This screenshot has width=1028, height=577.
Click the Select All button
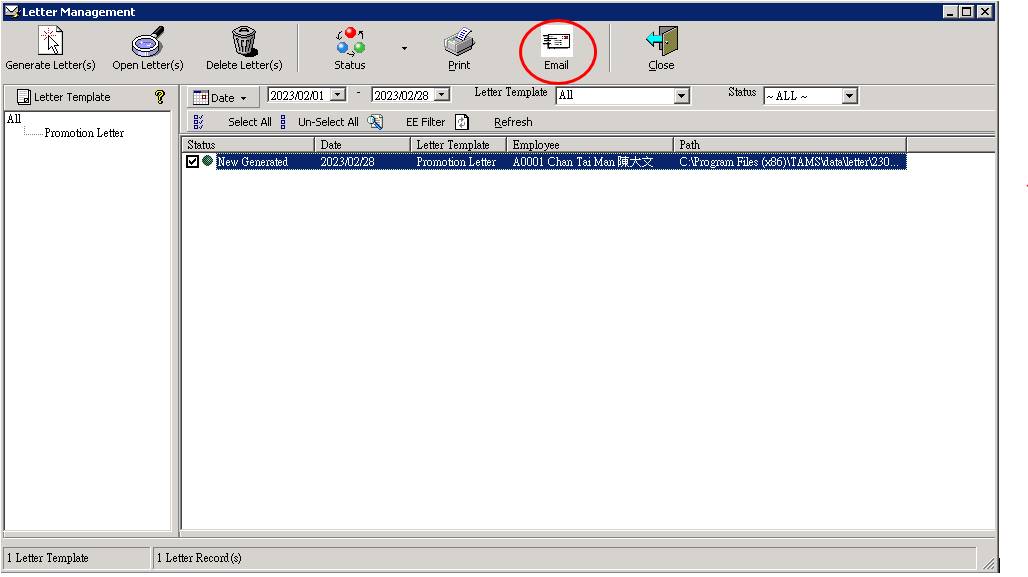(x=250, y=122)
